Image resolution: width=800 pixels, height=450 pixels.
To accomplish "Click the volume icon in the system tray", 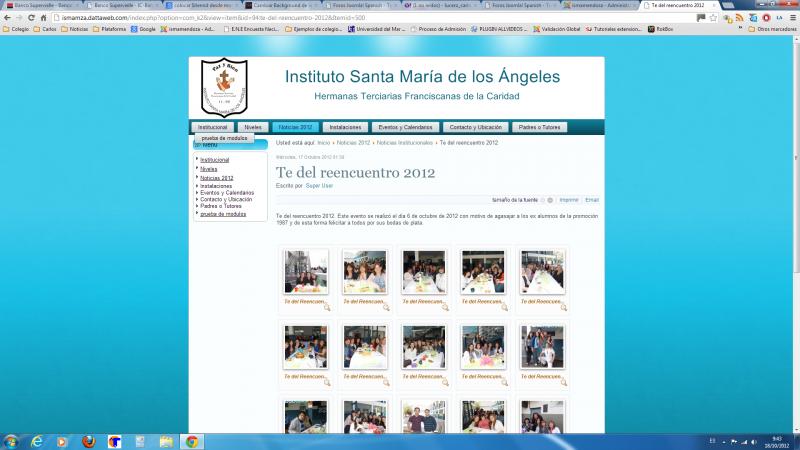I will 754,442.
